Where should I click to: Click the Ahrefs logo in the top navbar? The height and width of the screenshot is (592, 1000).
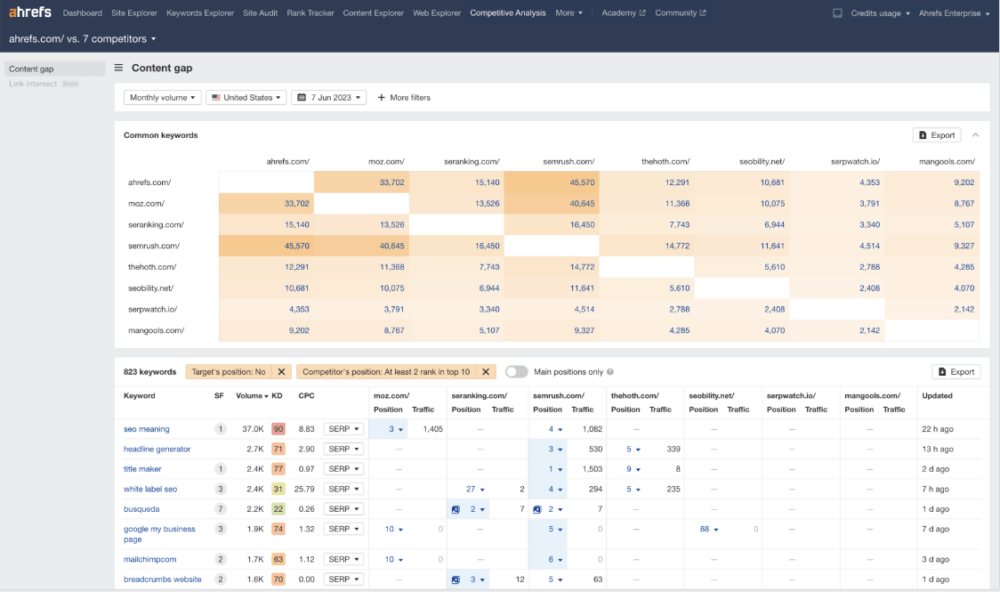tap(28, 12)
